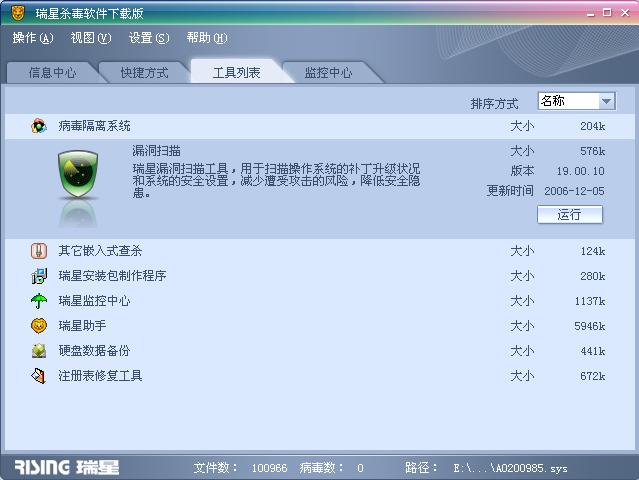The height and width of the screenshot is (480, 639).
Task: Click the 其它嵌入式查杀 row text
Action: (100, 251)
